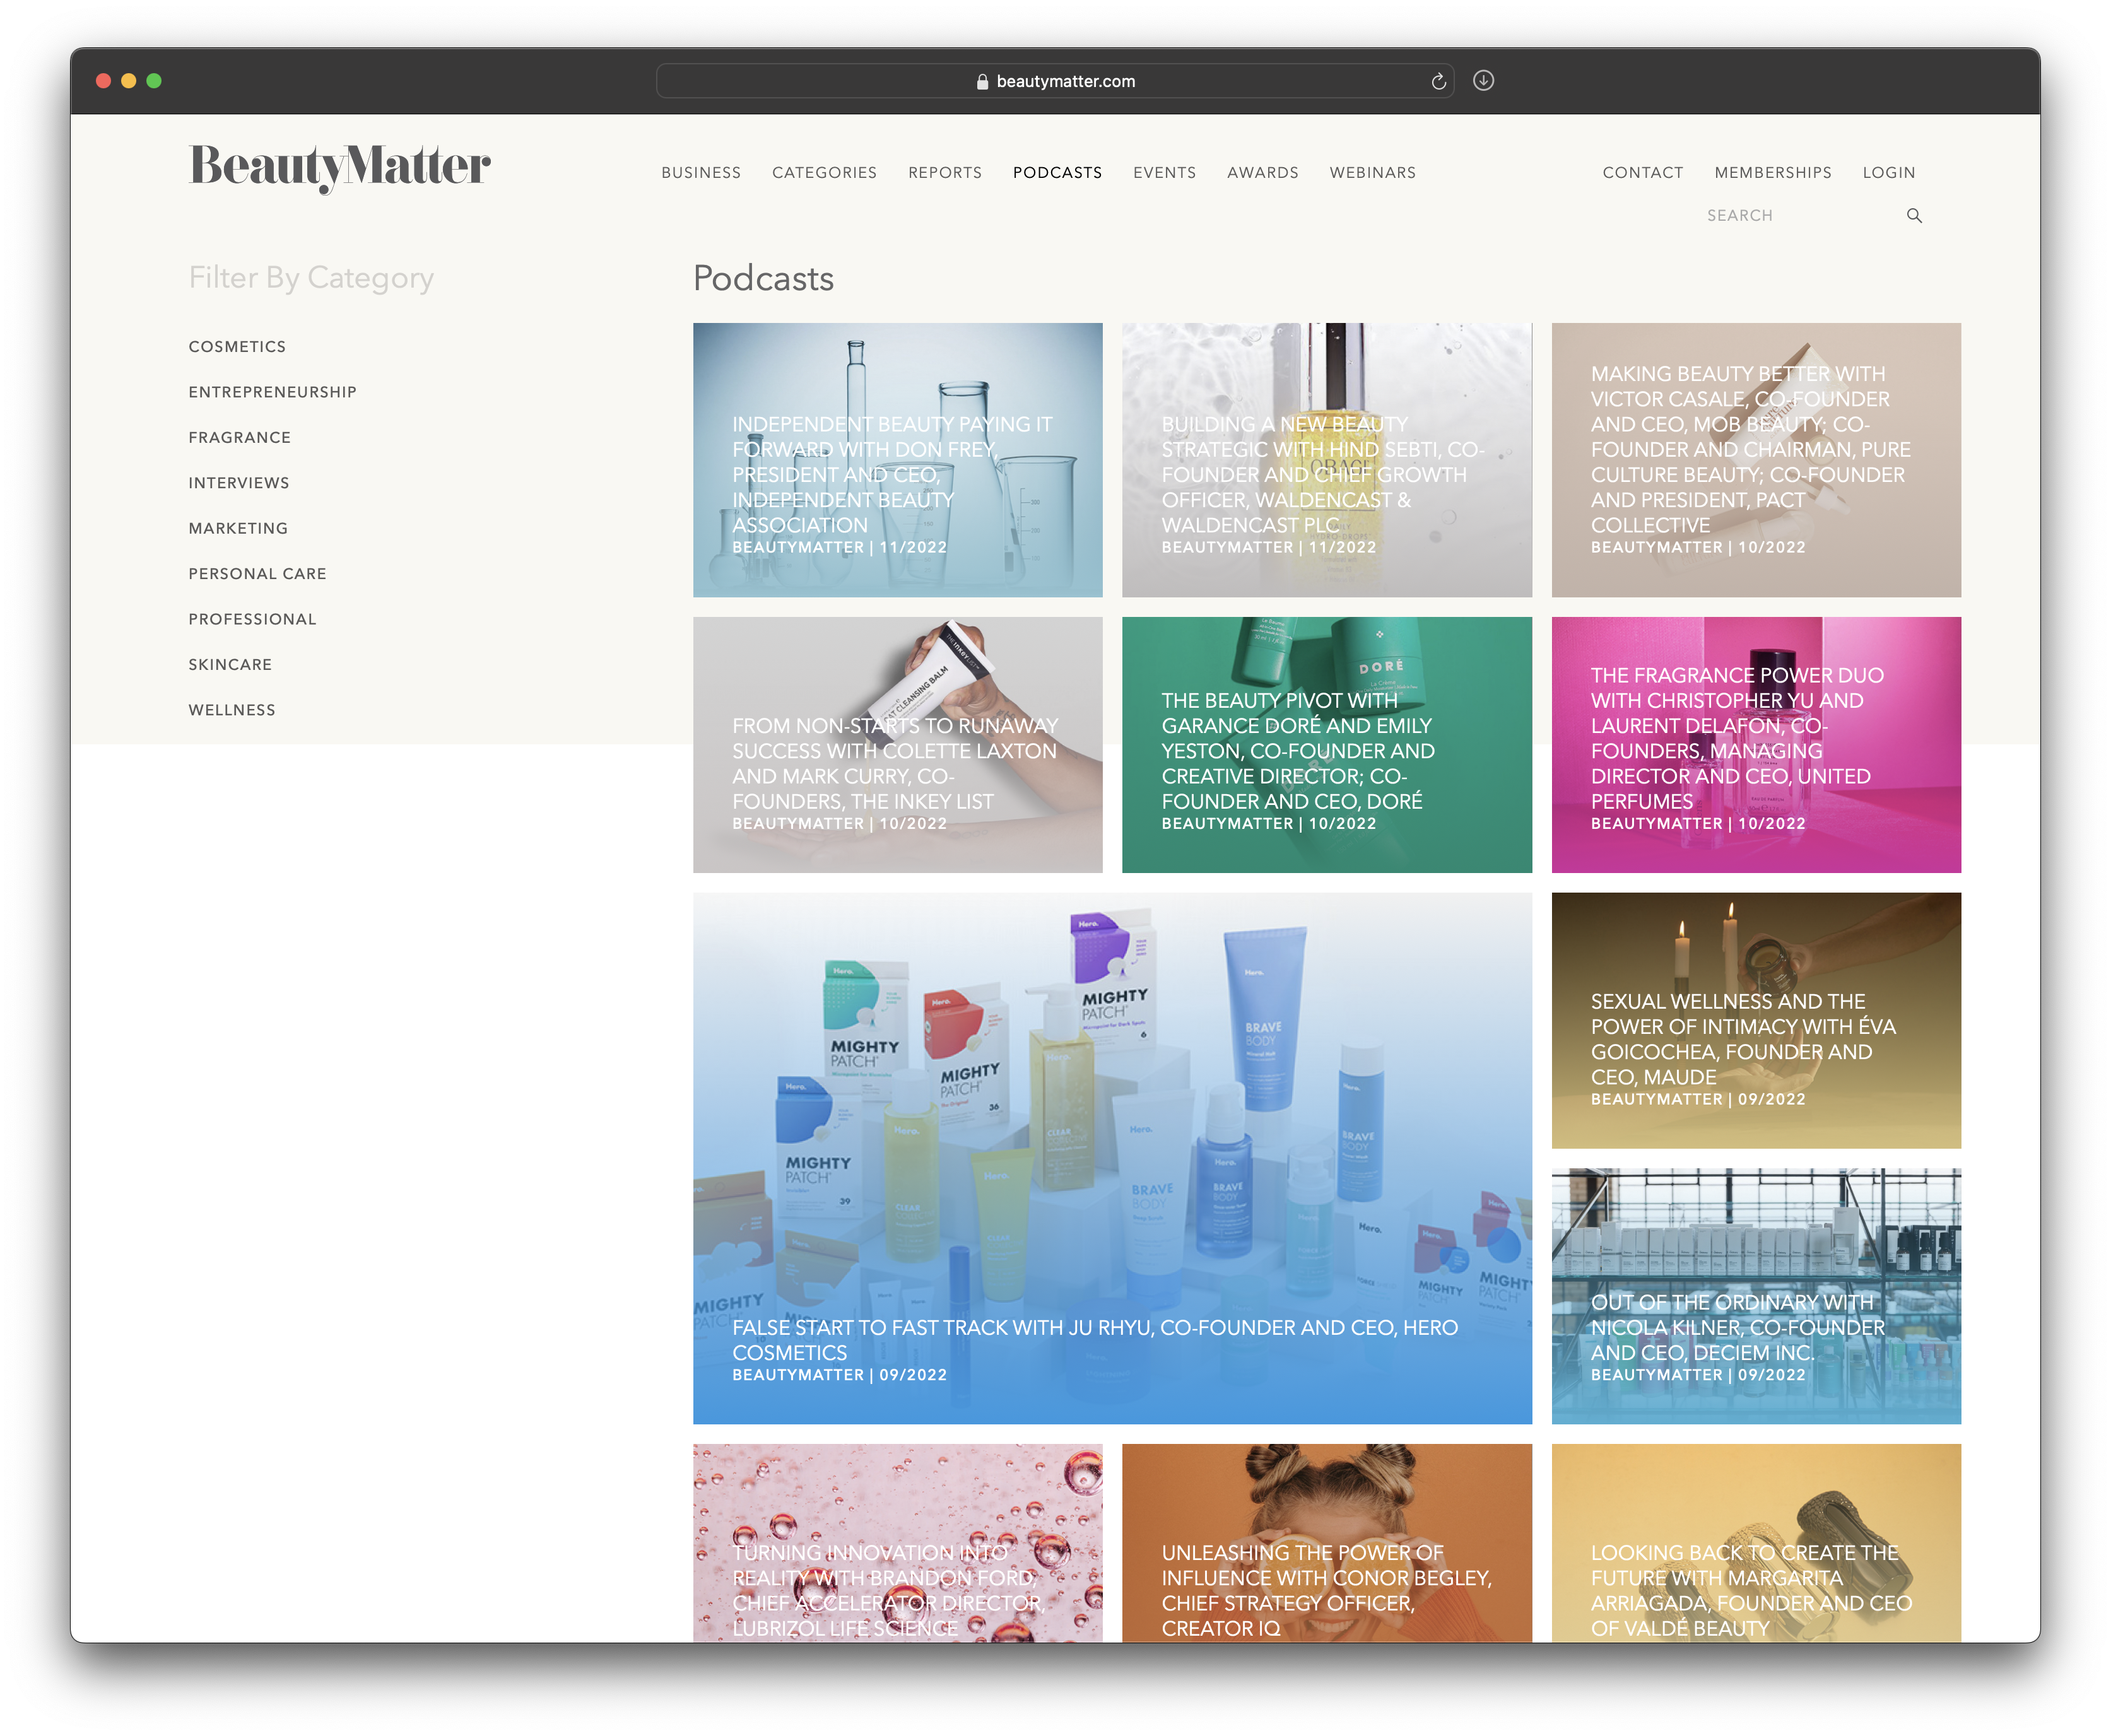Select the Entrepreneurship category filter
The width and height of the screenshot is (2111, 1736).
[x=272, y=392]
